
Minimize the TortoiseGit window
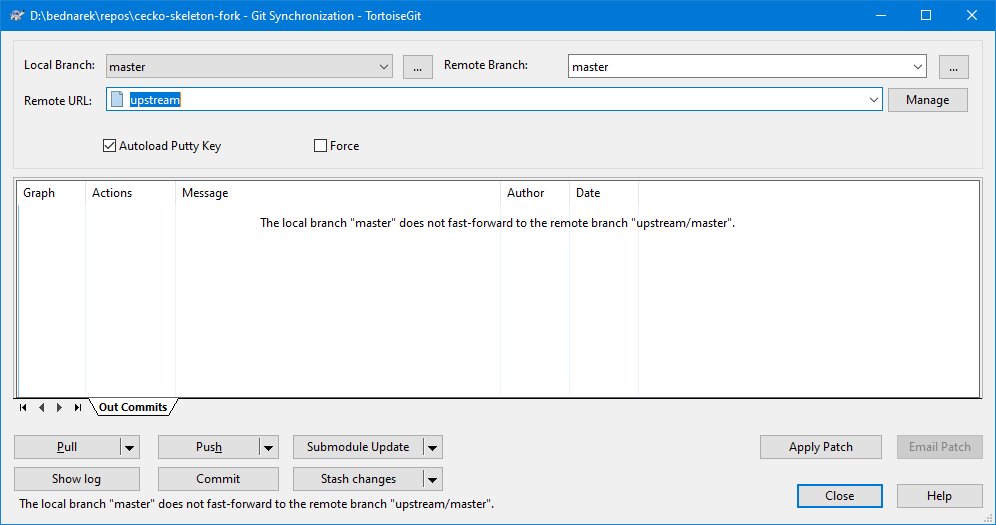[880, 15]
